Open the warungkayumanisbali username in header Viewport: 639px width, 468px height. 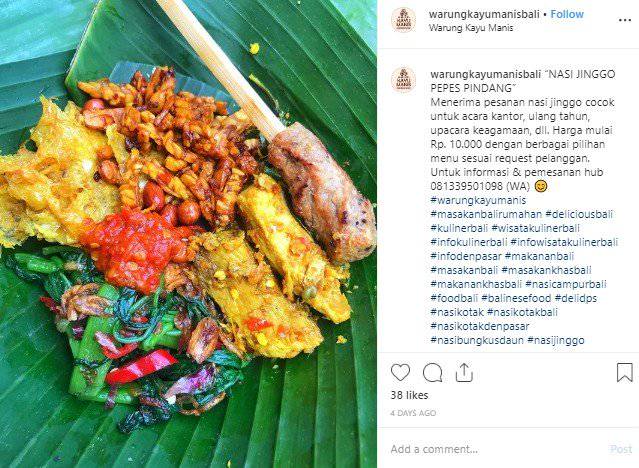484,14
